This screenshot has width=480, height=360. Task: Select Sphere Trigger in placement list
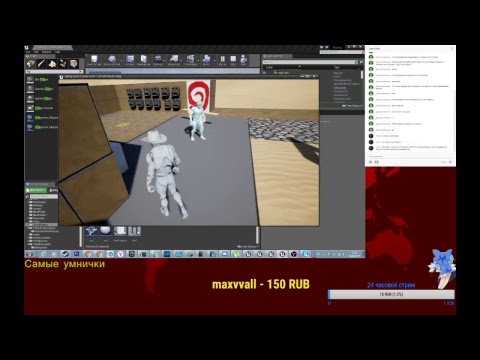42,98
